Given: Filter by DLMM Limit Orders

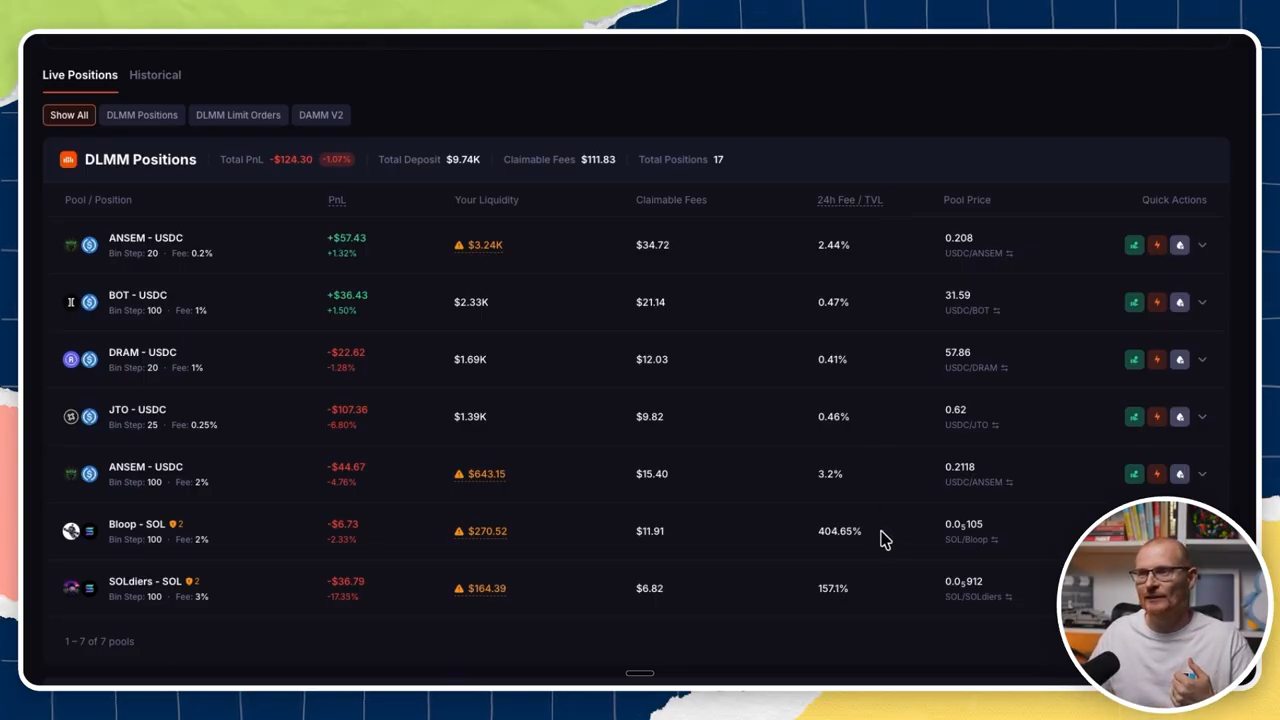Looking at the screenshot, I should click(238, 115).
